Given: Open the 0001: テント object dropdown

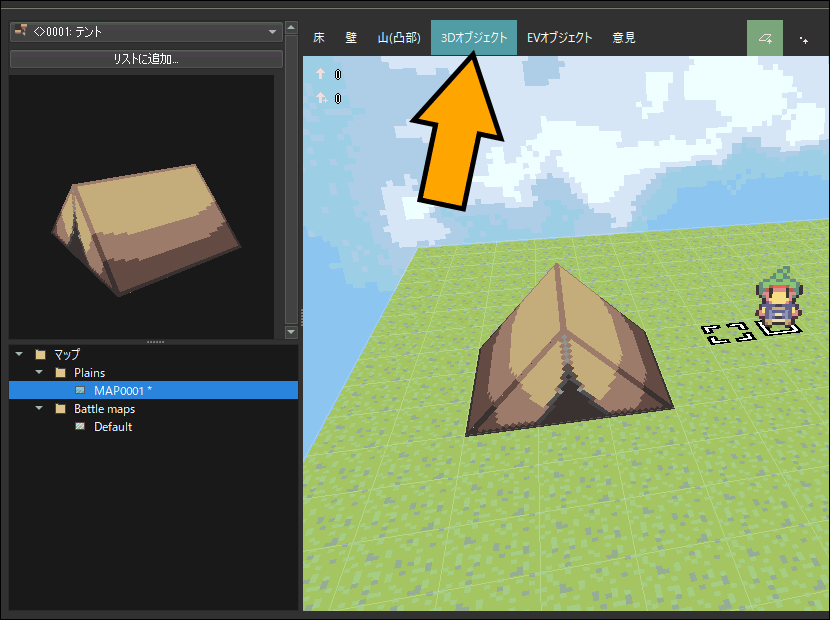Looking at the screenshot, I should [x=146, y=32].
